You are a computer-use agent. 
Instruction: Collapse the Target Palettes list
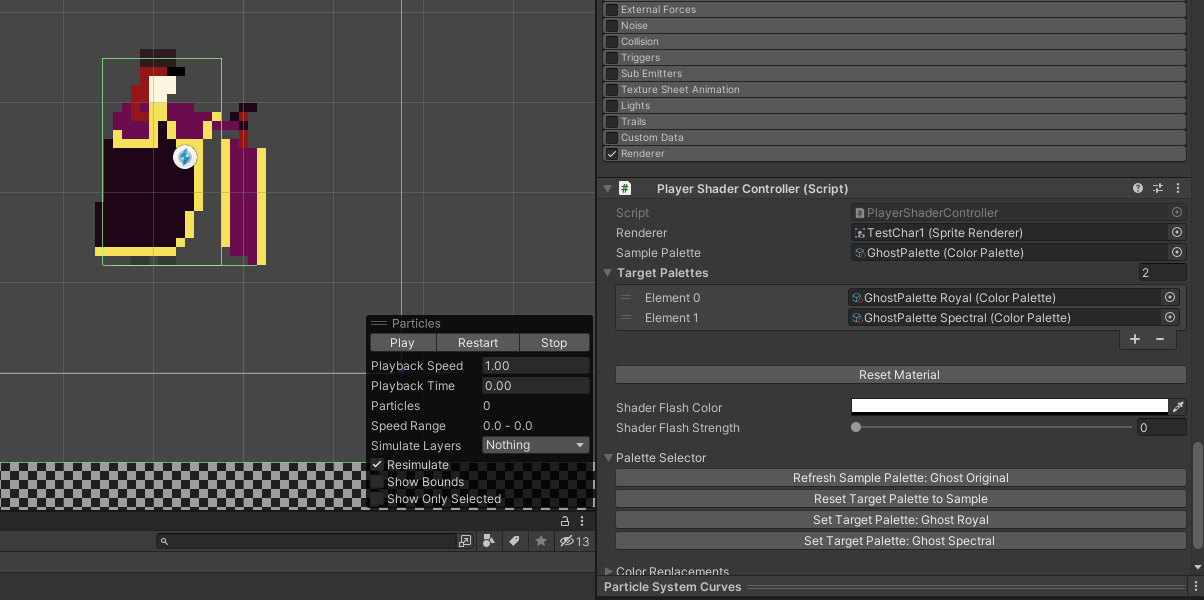[x=607, y=273]
